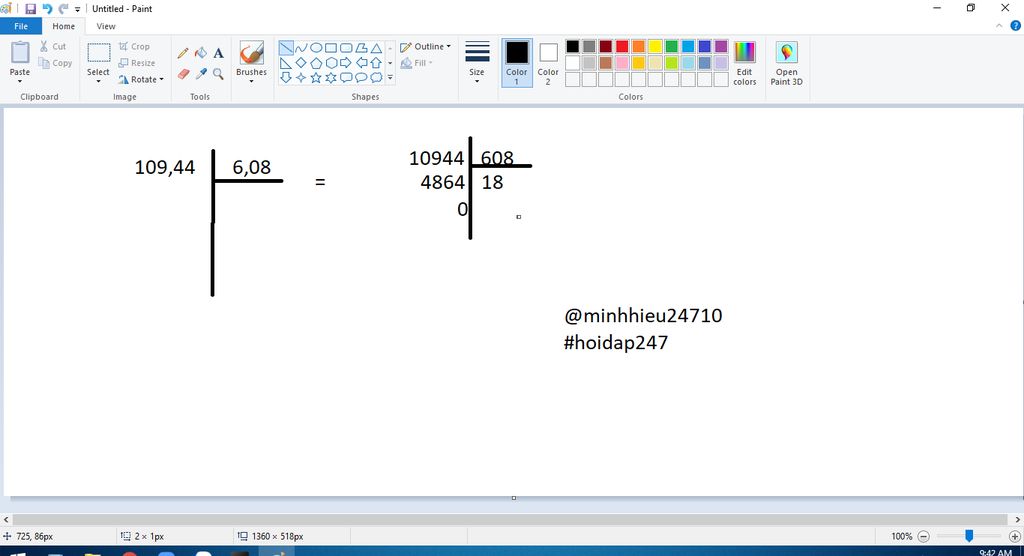Open Customize Quick Access Toolbar arrow
Image resolution: width=1024 pixels, height=556 pixels.
click(x=77, y=9)
